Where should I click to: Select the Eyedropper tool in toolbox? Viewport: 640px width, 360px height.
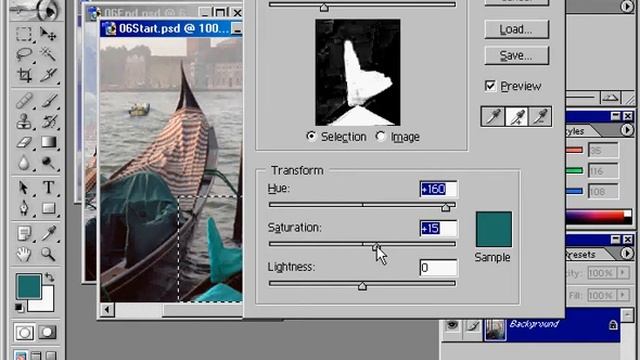(x=48, y=233)
